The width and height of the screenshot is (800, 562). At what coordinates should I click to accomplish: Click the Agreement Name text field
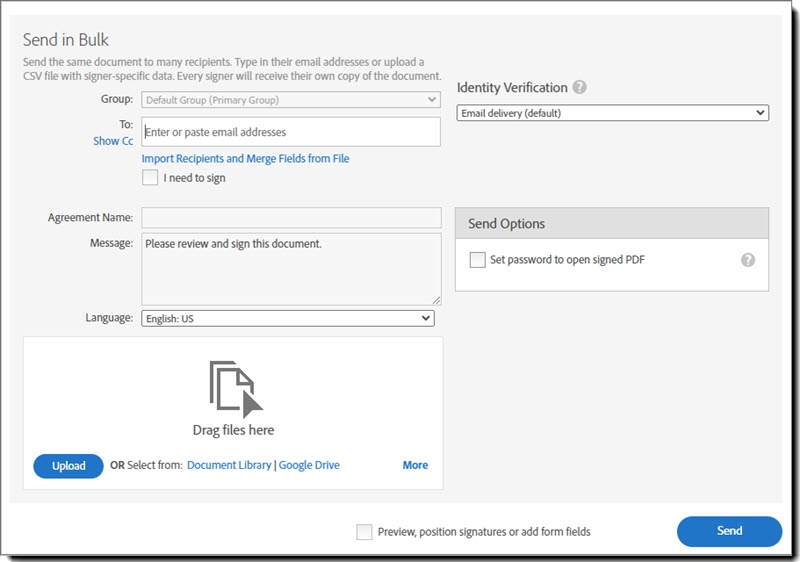[291, 217]
